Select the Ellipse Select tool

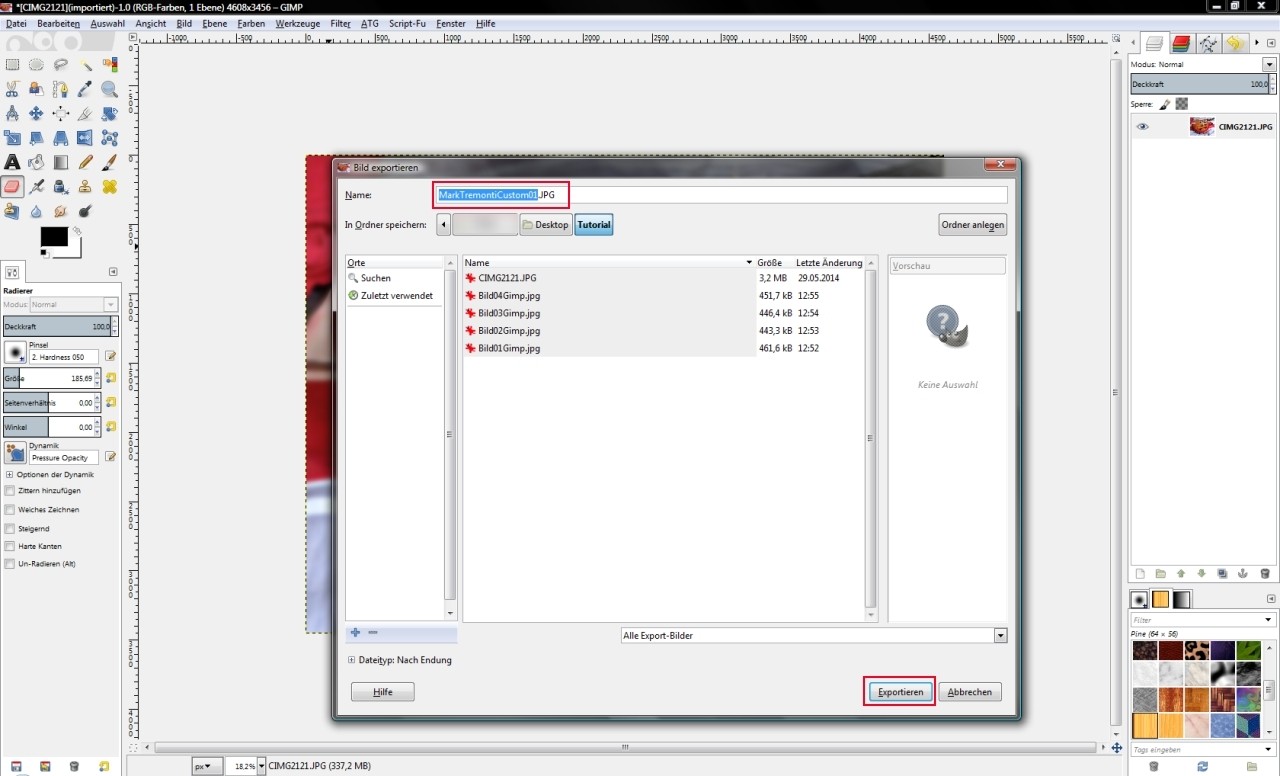pos(36,64)
